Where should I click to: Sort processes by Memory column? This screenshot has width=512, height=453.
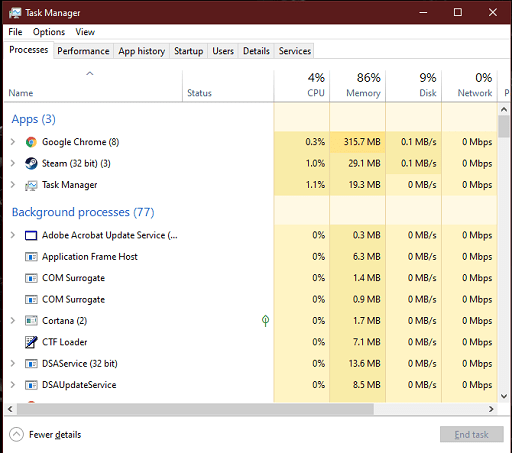tap(358, 86)
